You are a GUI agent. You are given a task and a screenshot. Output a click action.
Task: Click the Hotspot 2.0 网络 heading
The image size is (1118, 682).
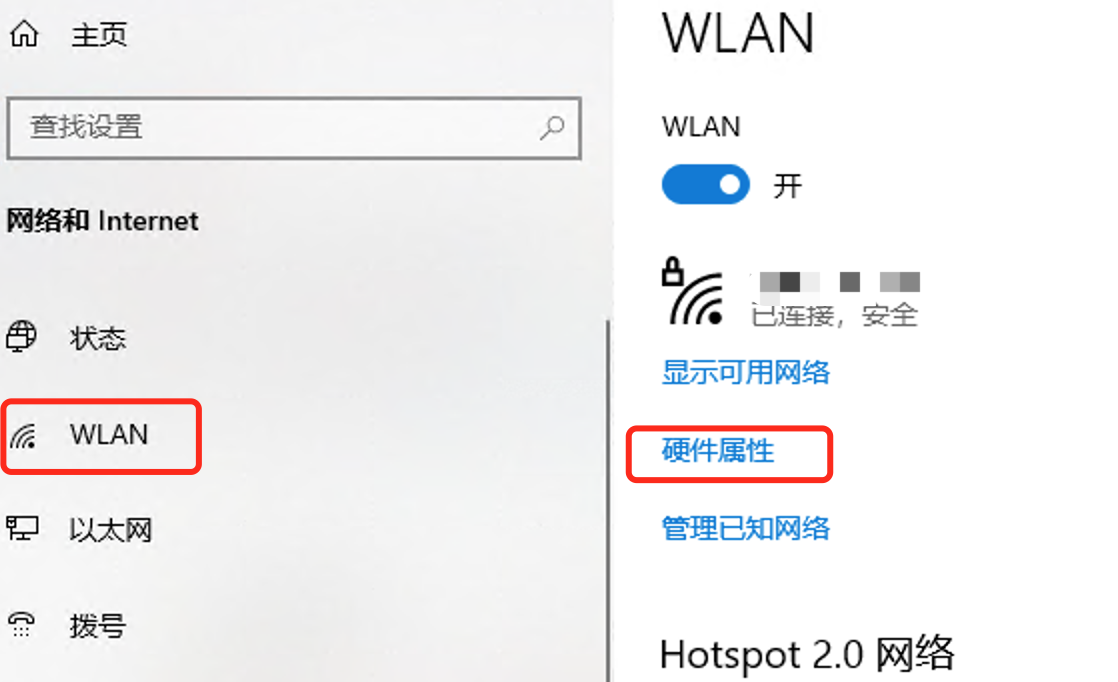coord(806,653)
